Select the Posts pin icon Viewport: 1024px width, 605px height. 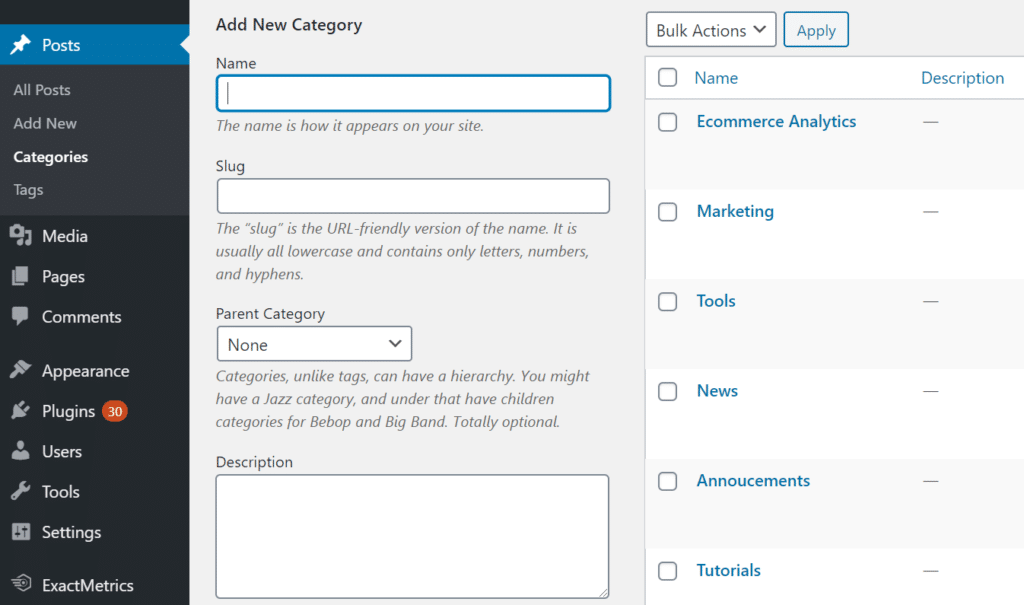[22, 44]
